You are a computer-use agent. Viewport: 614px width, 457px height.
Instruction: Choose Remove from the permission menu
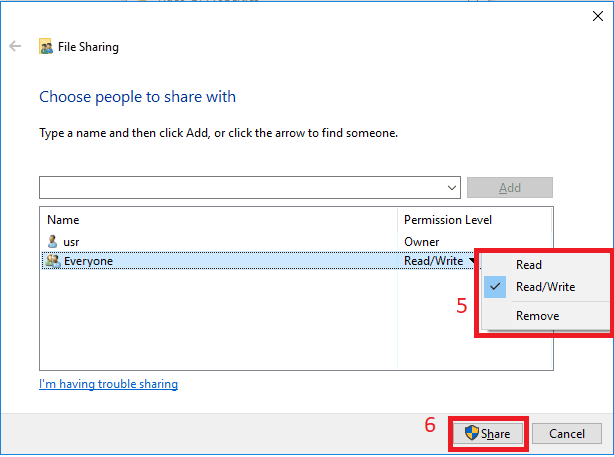click(x=537, y=315)
